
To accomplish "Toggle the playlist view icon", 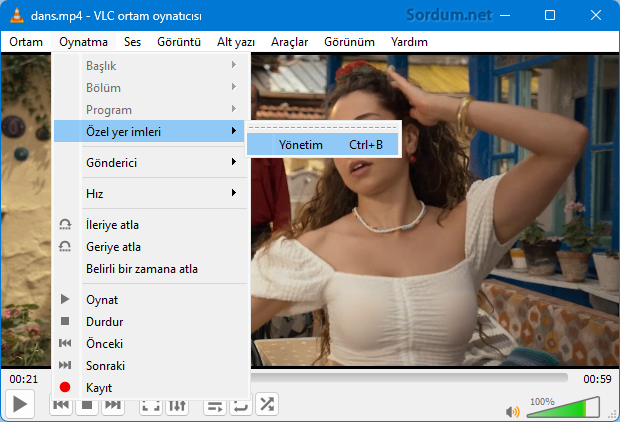I will point(215,405).
